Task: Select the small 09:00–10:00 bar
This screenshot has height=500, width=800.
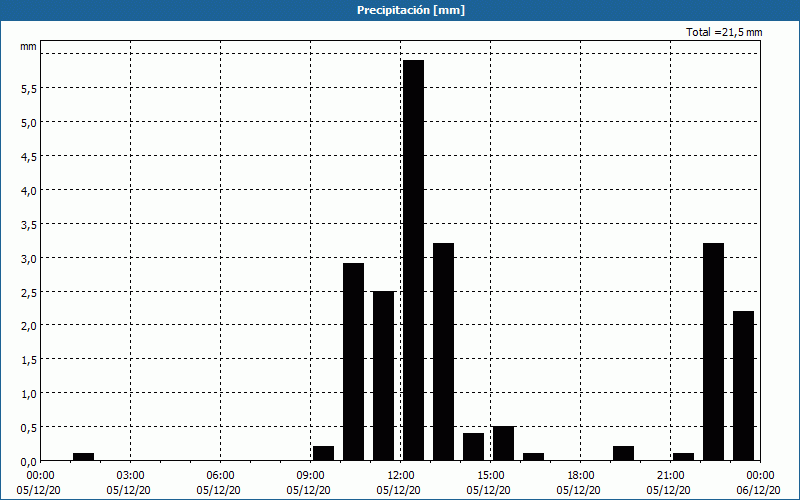Action: [x=323, y=454]
